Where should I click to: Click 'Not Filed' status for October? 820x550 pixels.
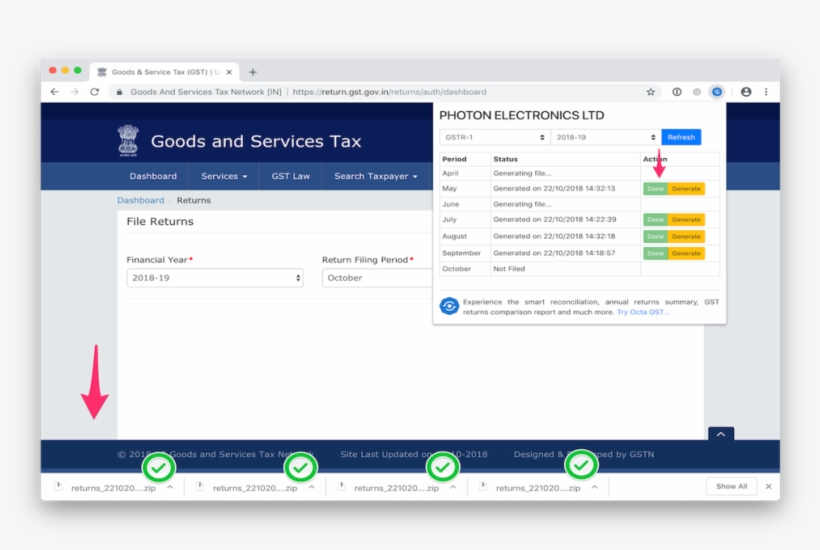(509, 269)
